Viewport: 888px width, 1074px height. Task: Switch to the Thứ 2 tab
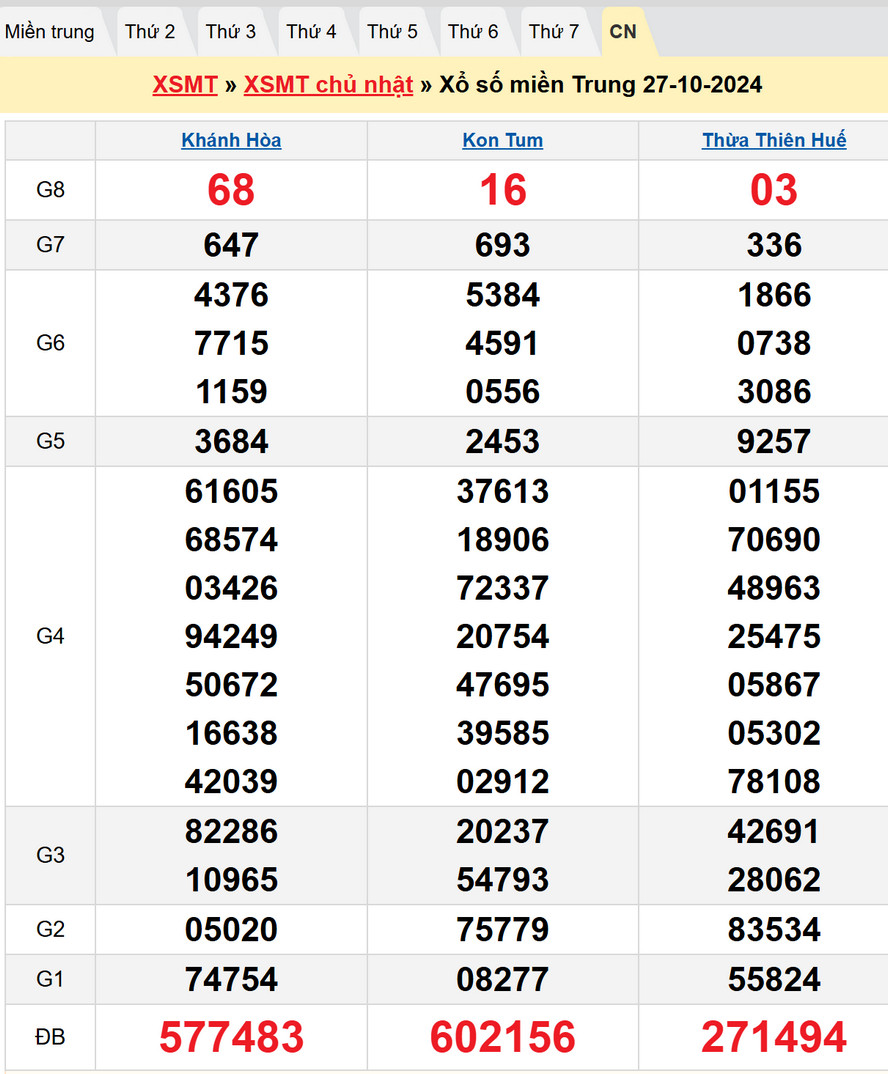[x=150, y=32]
